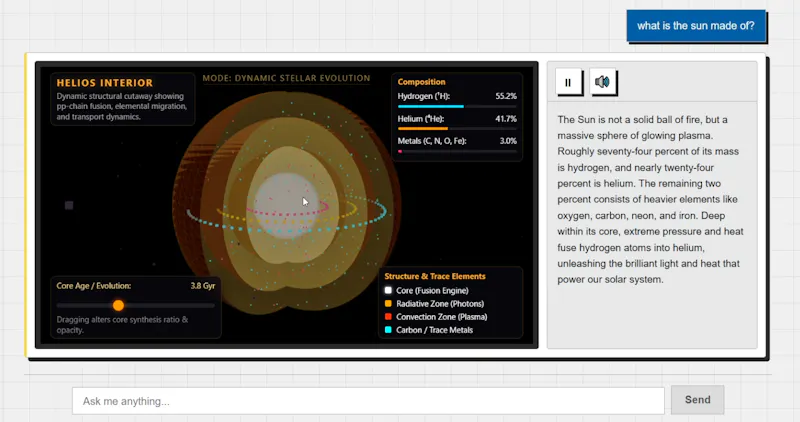800x422 pixels.
Task: Click the HELIOS INTERIOR title
Action: (105, 83)
